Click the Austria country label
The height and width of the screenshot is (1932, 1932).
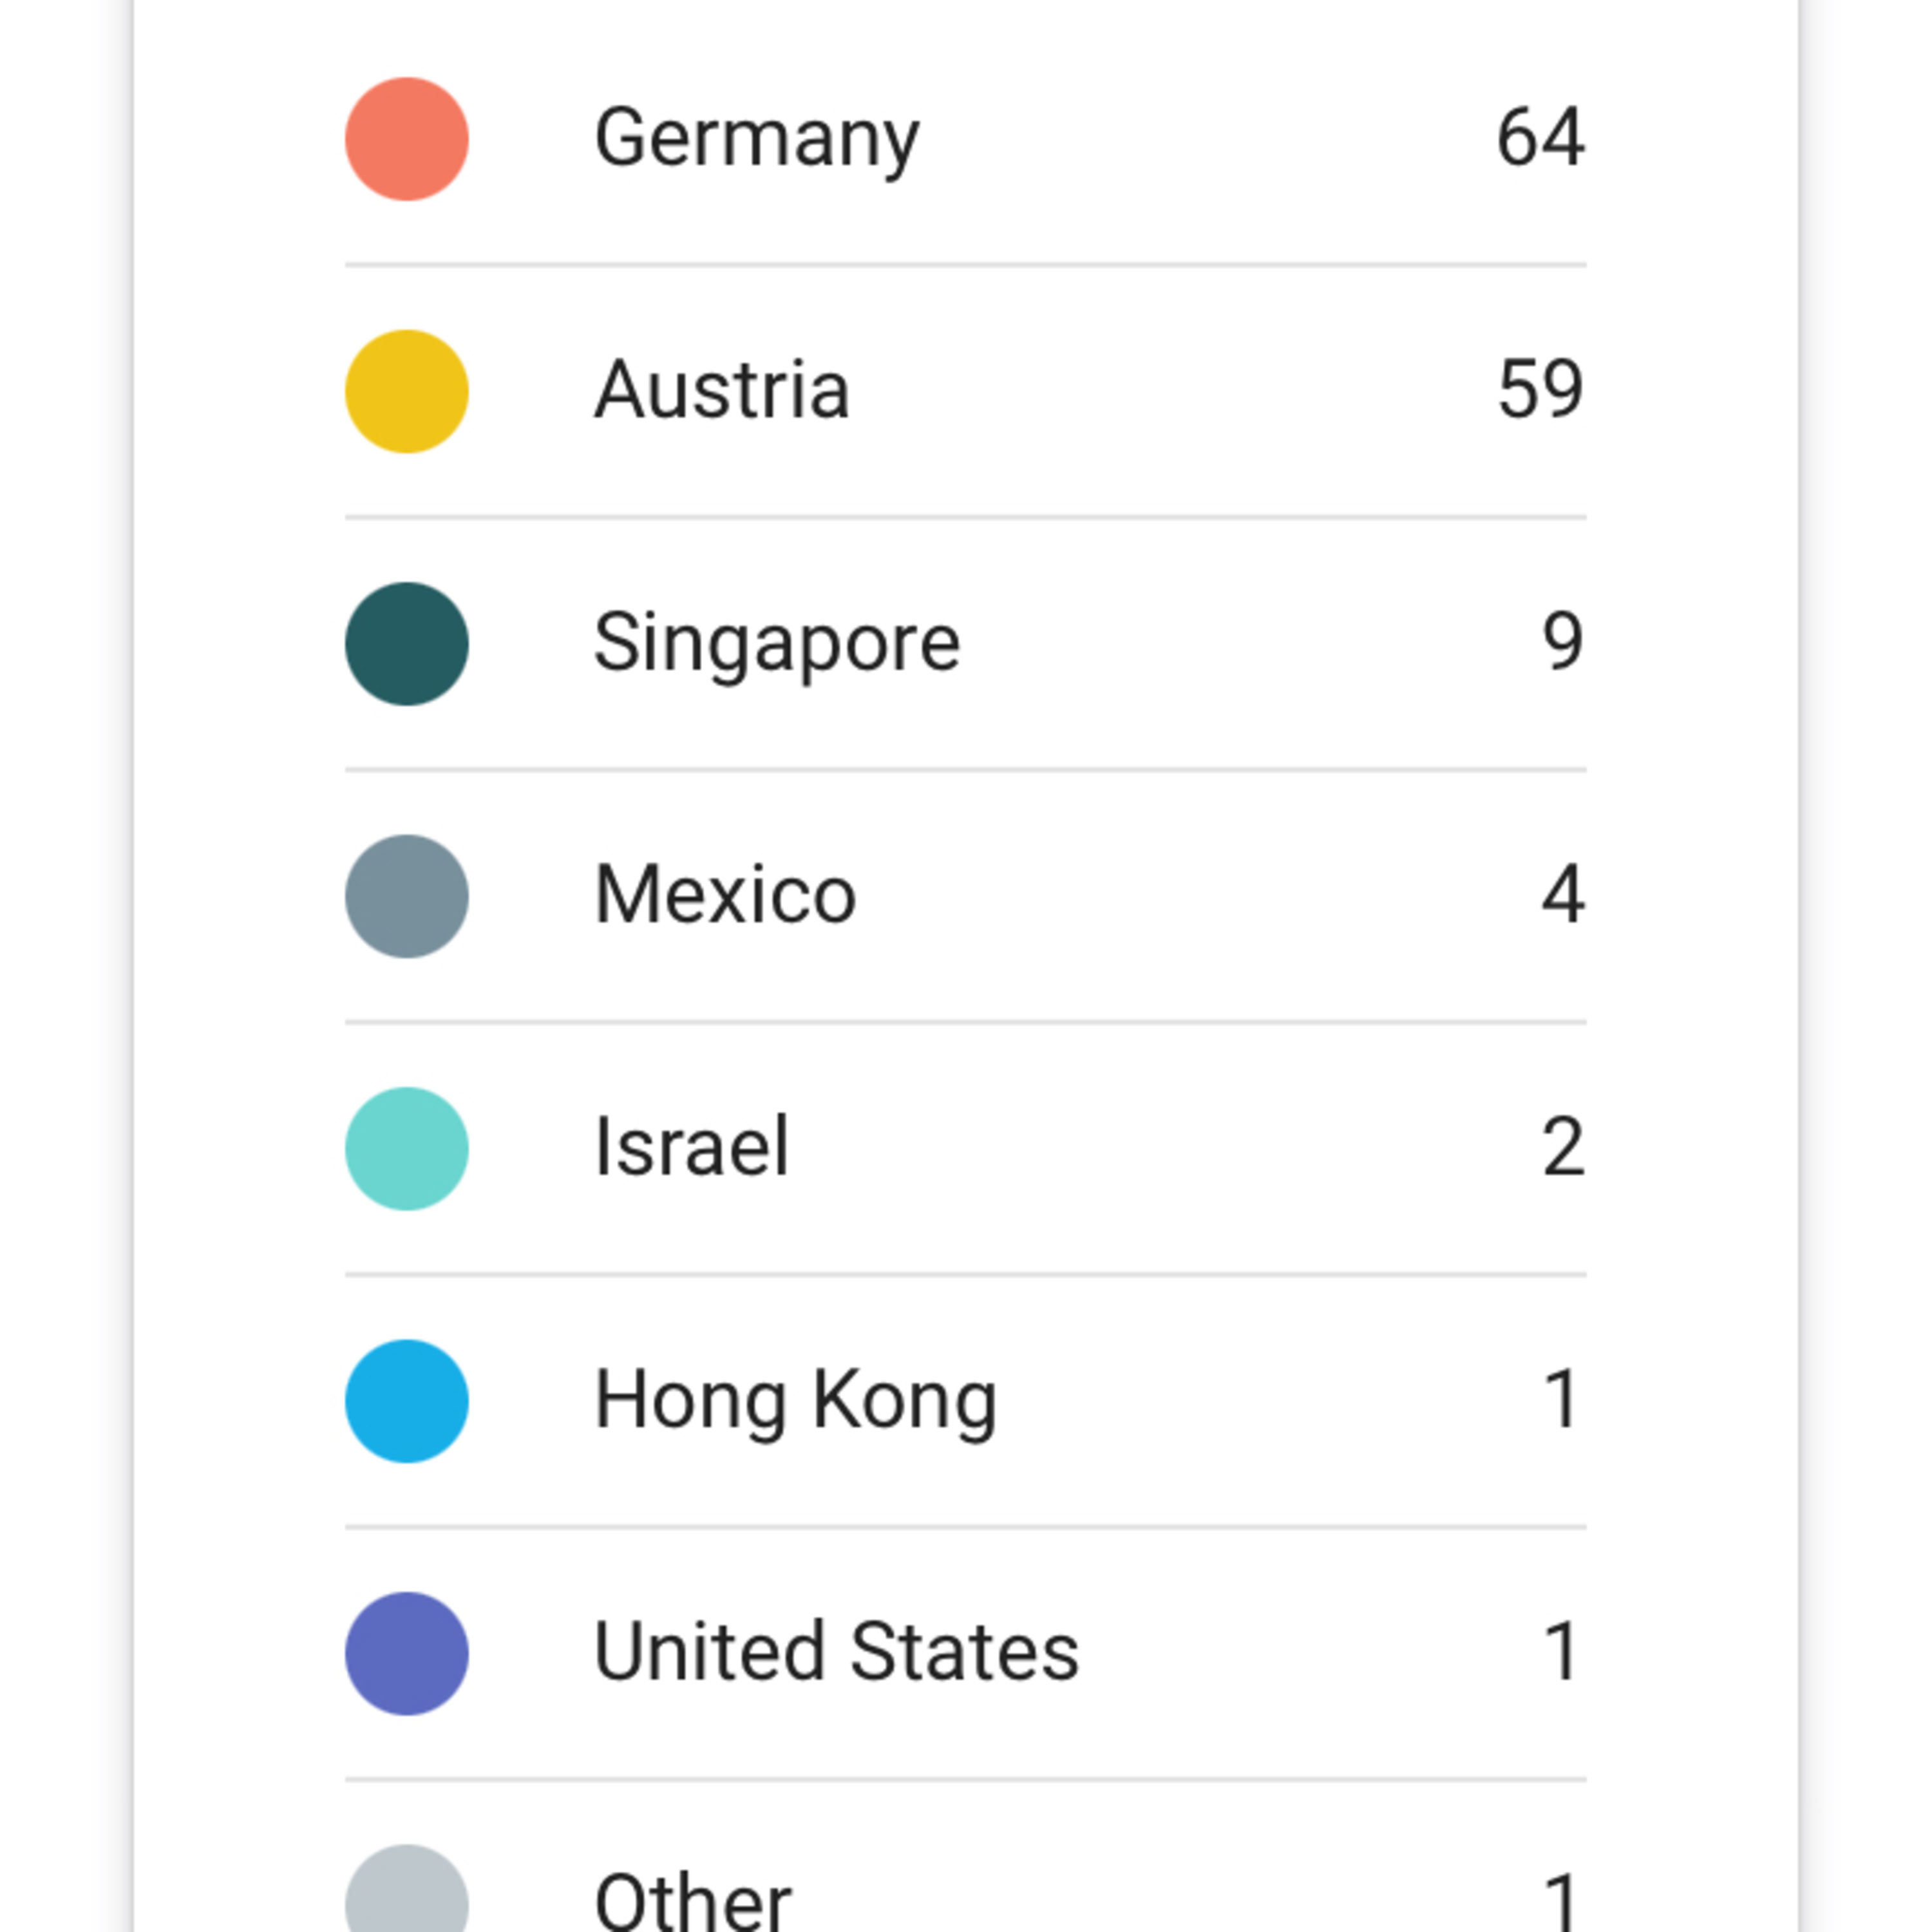tap(722, 391)
